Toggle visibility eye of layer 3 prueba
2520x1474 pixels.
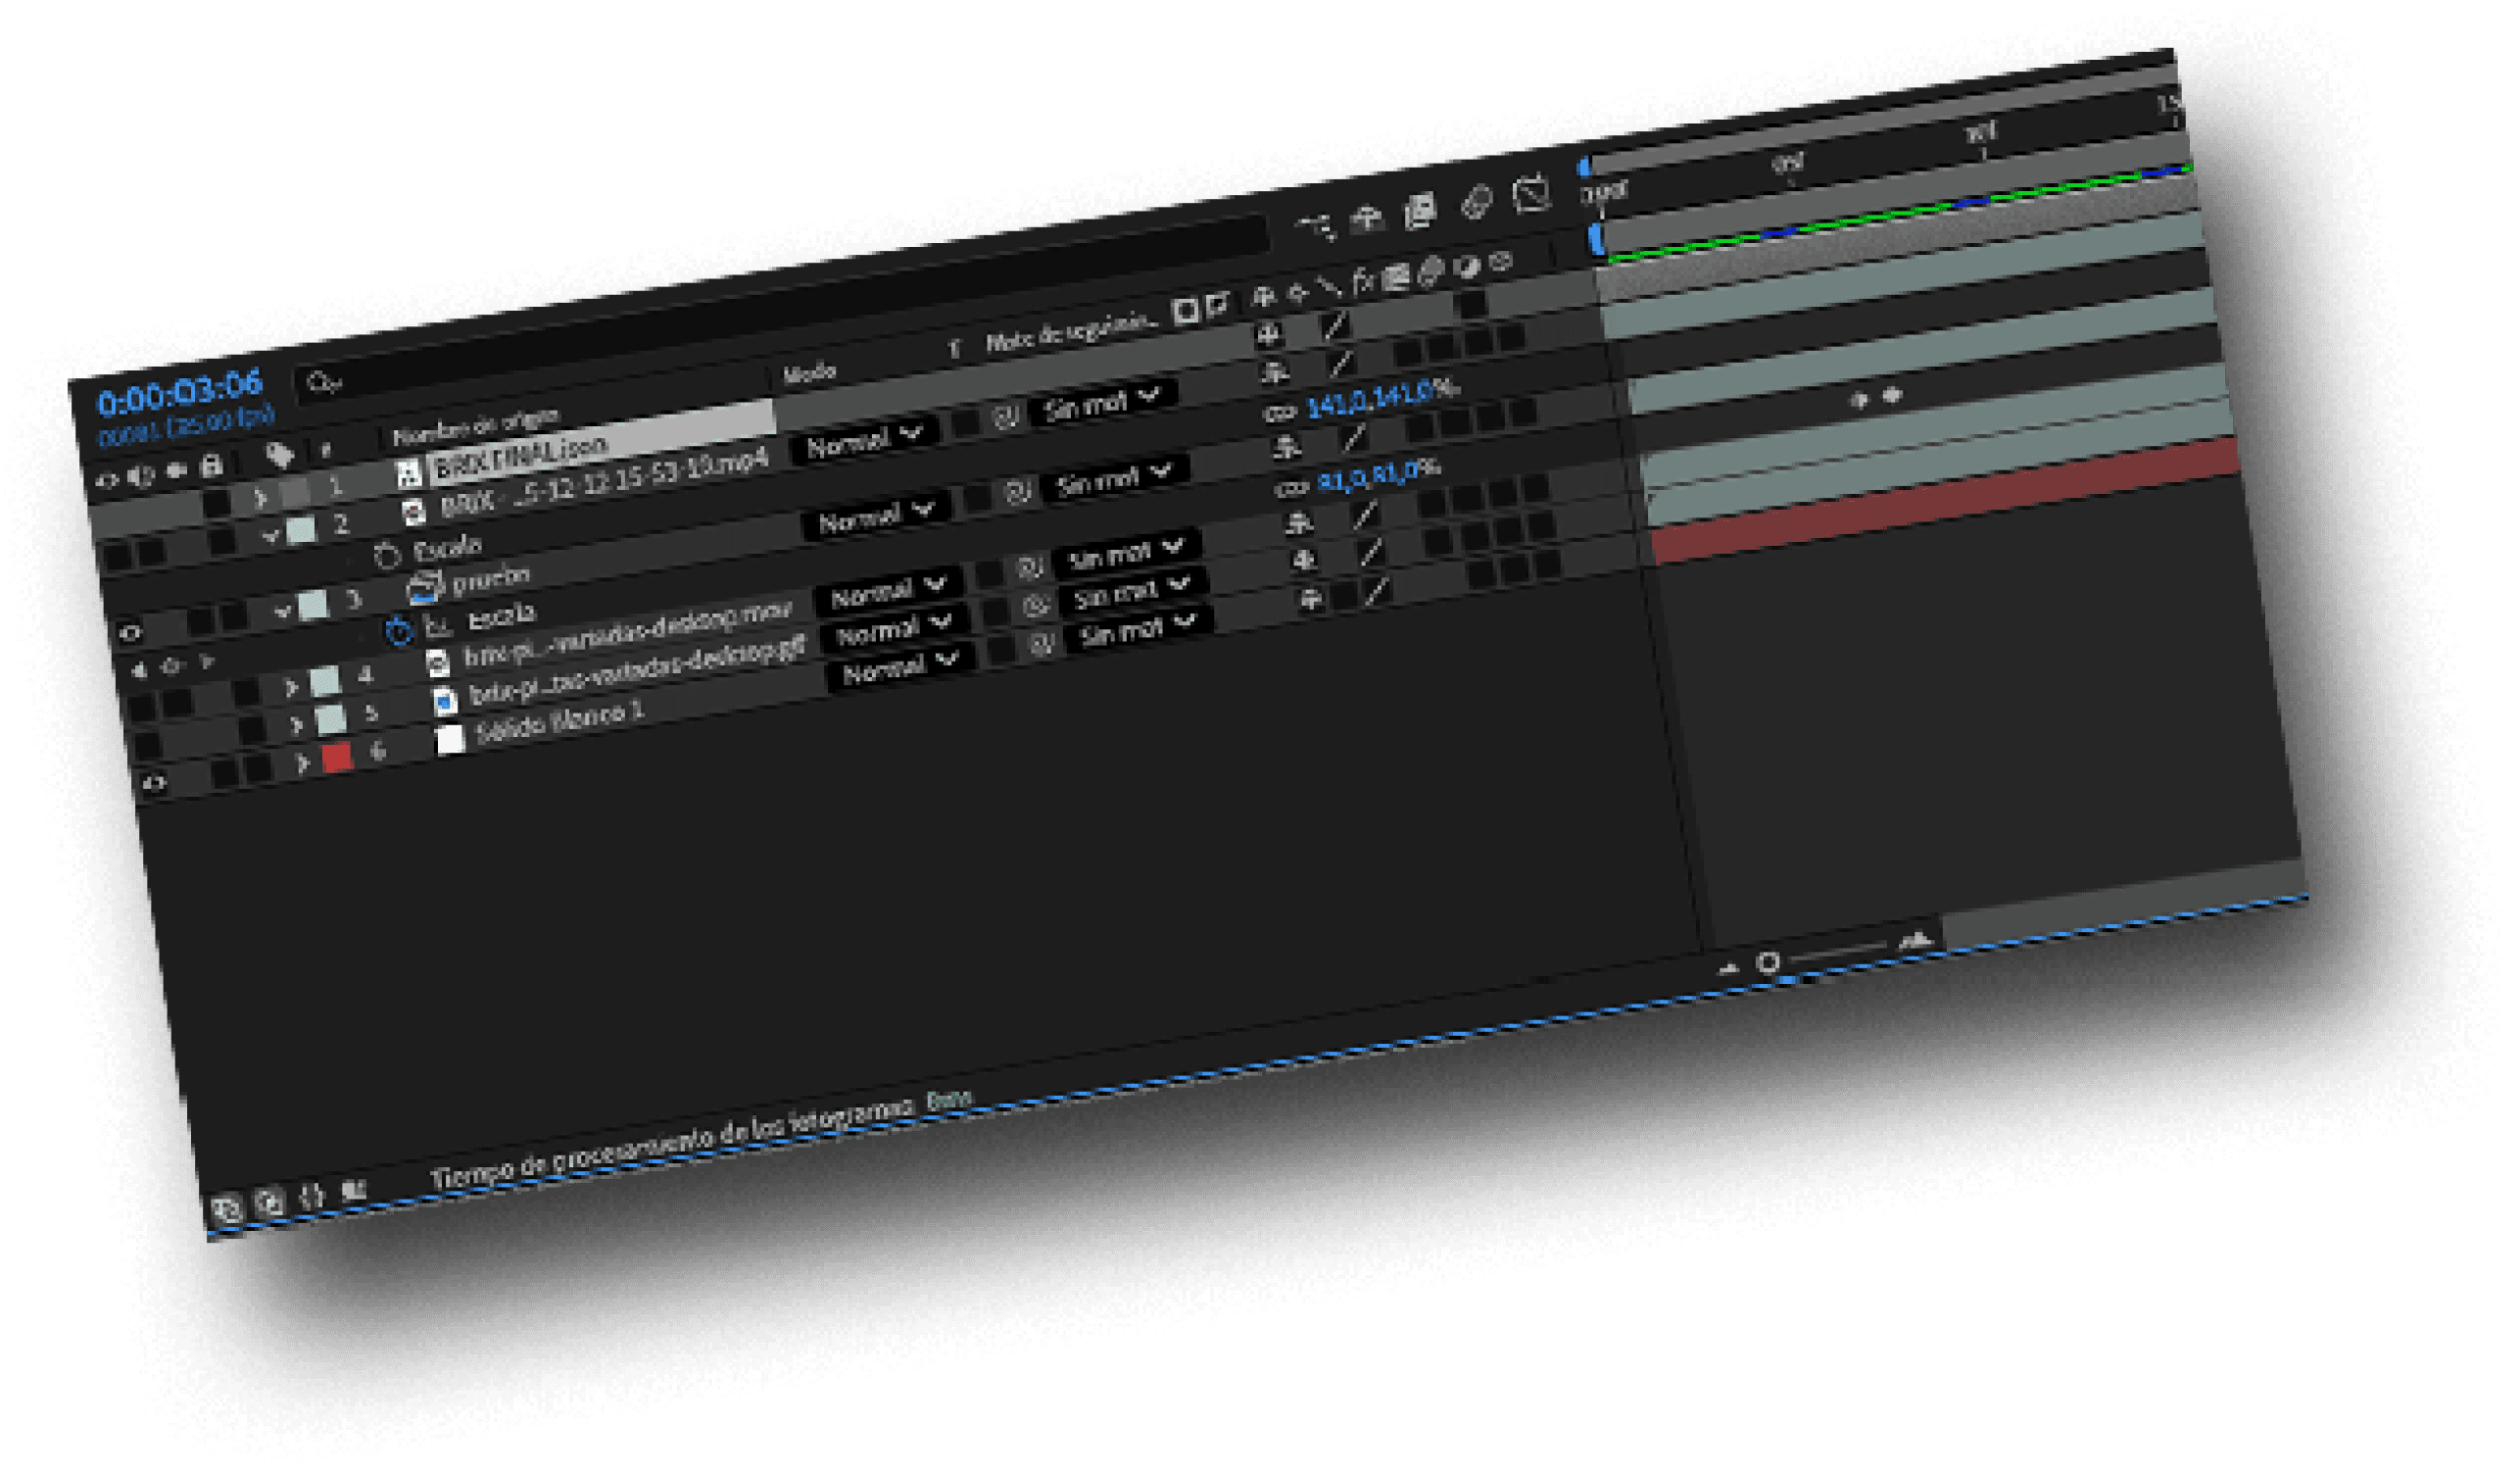point(129,633)
